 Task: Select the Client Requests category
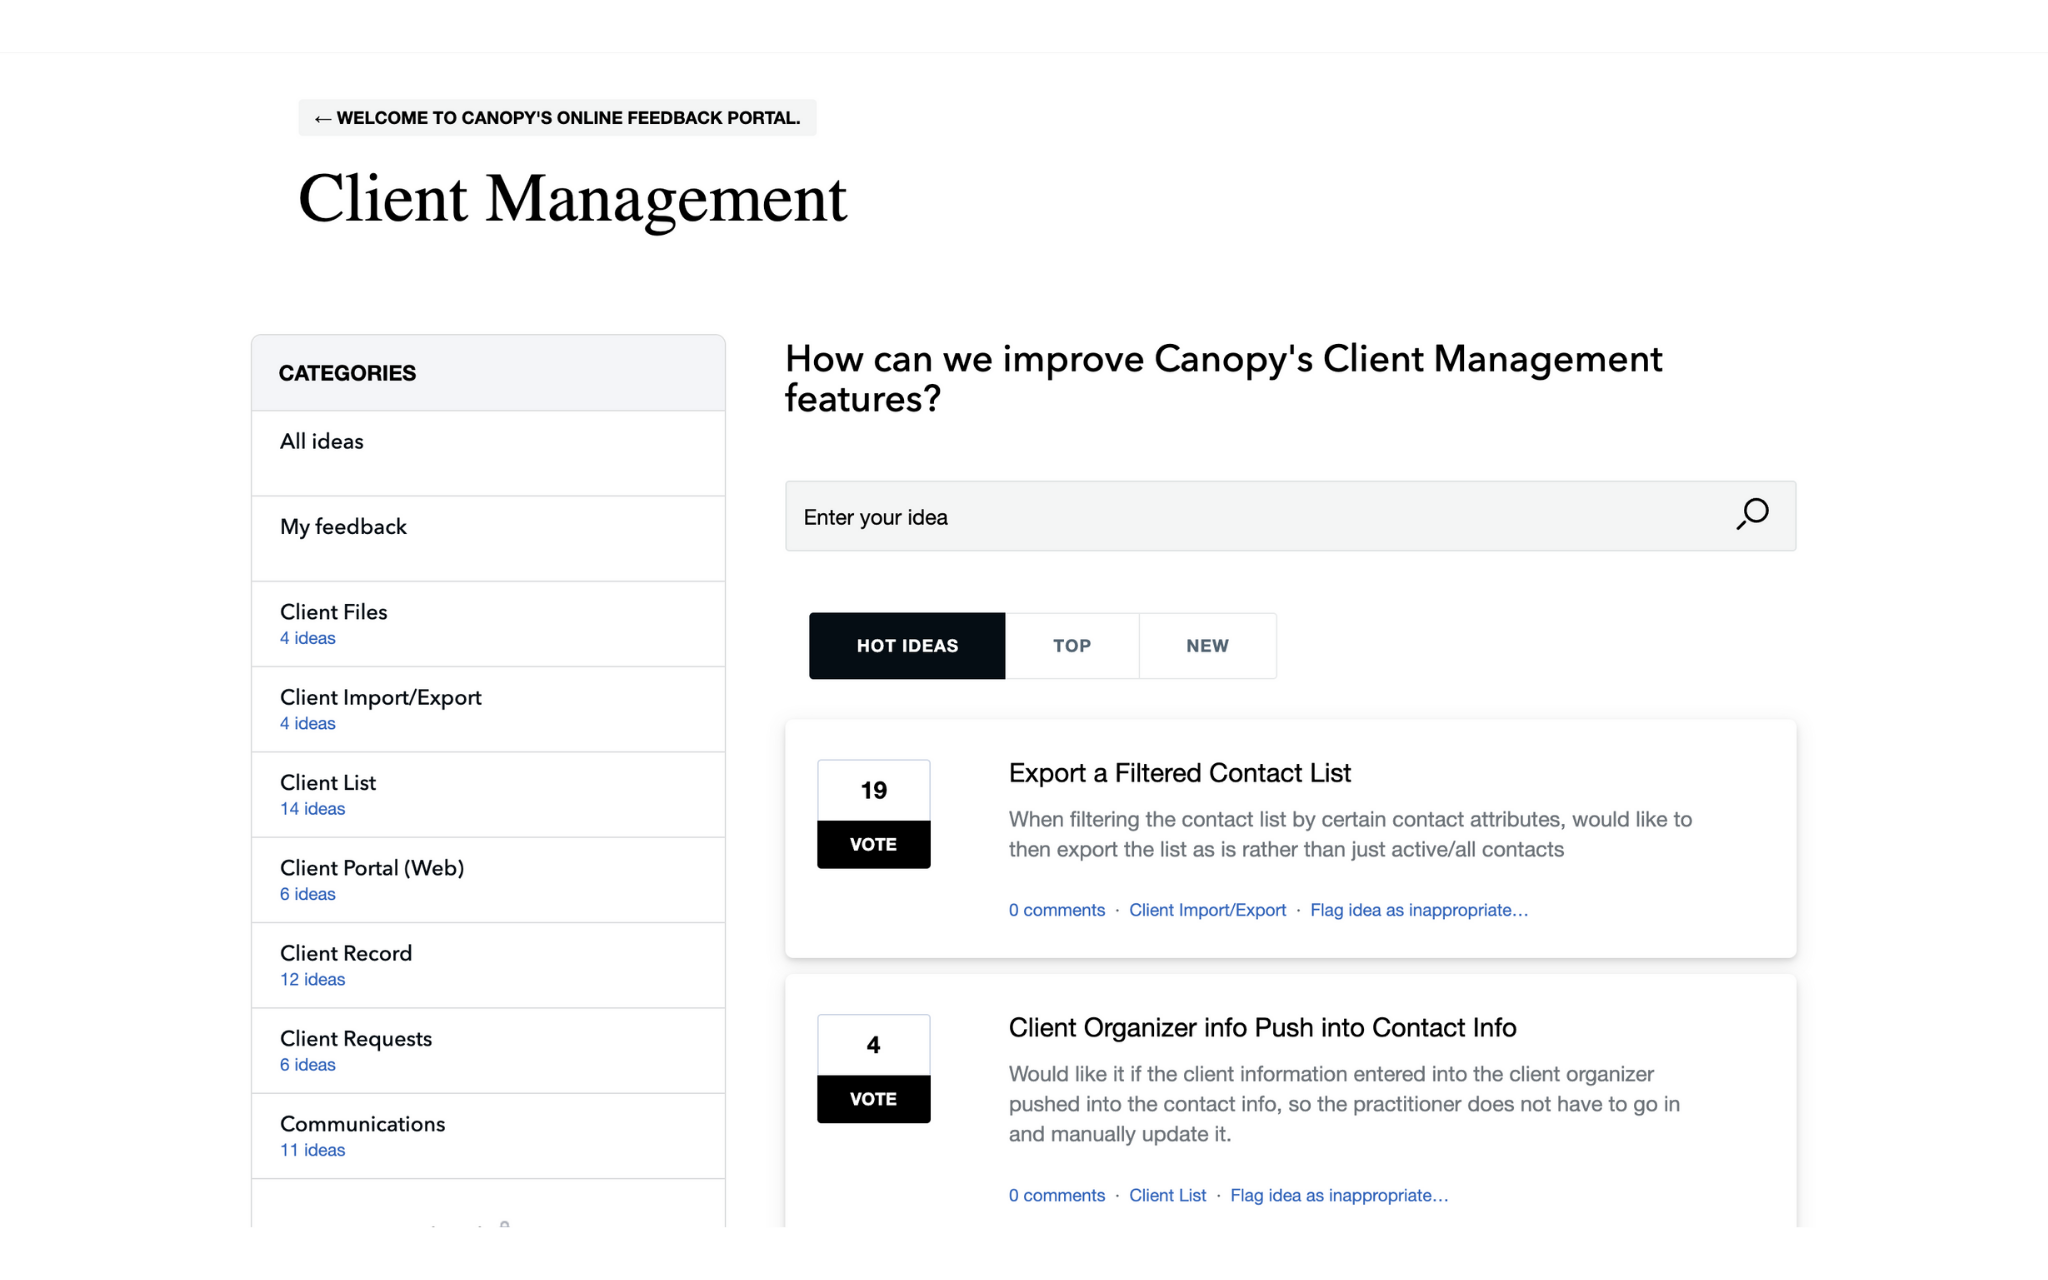click(x=355, y=1039)
